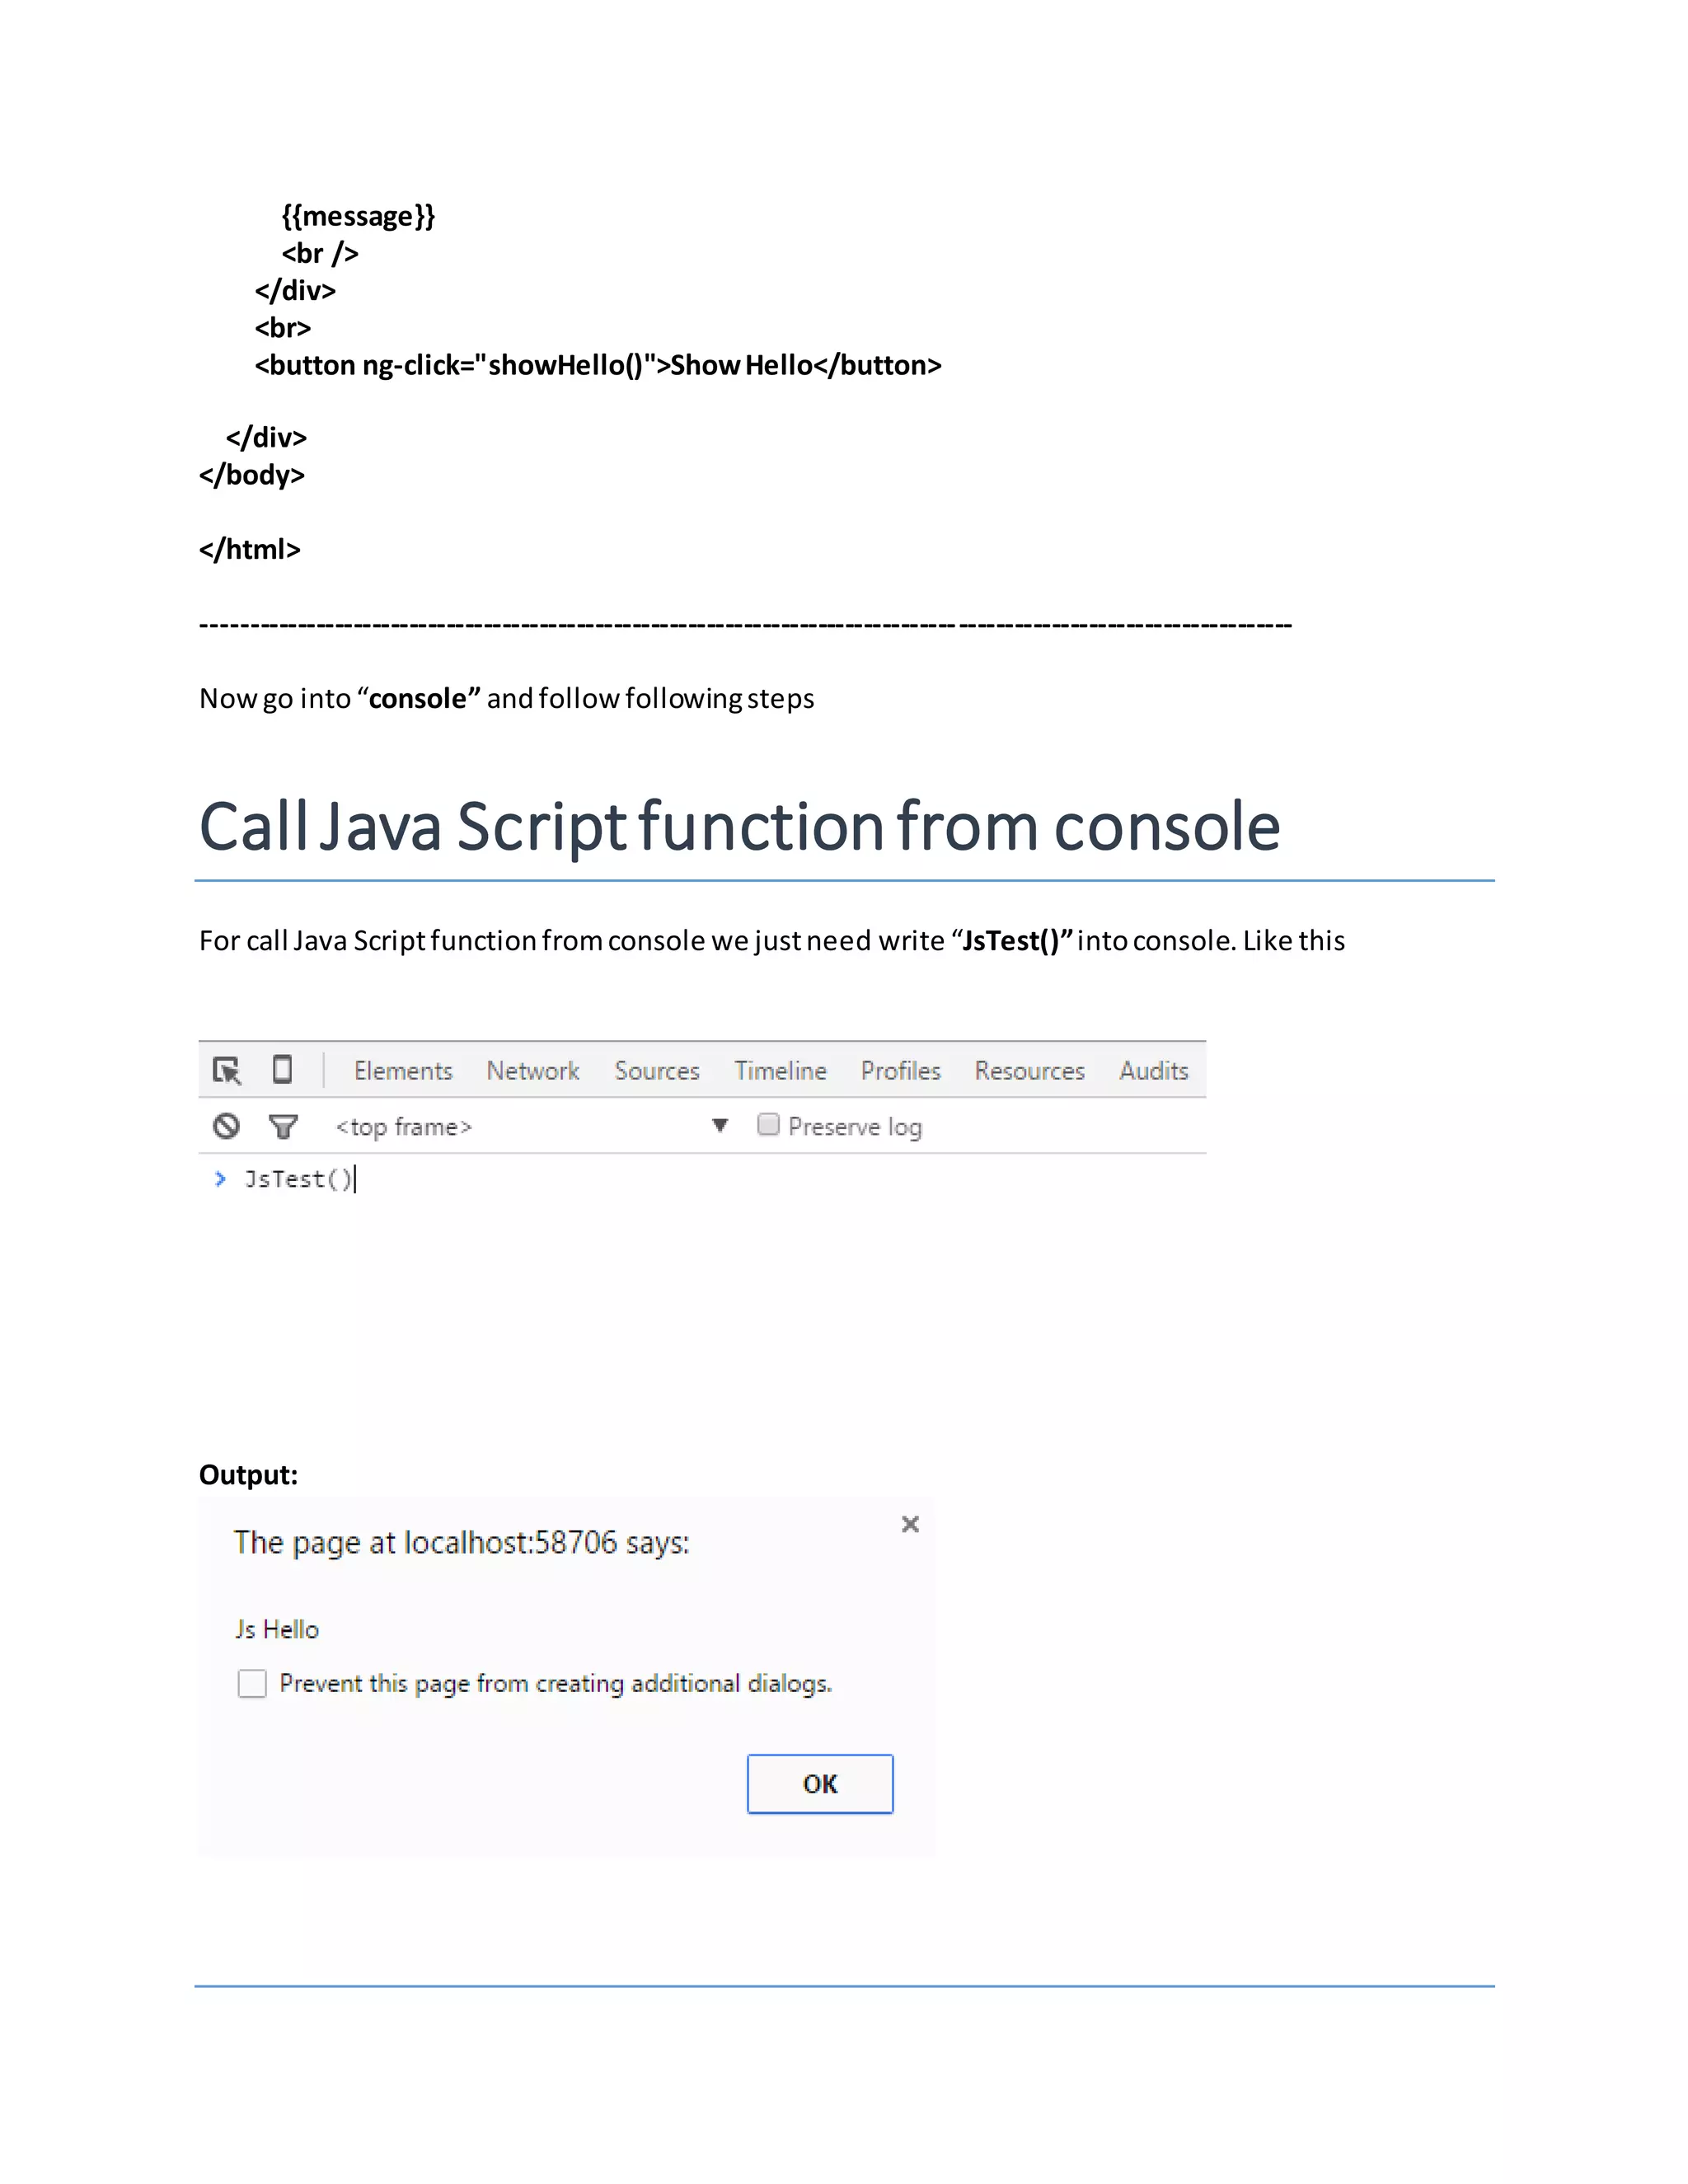Screen dimensions: 1688x2184
Task: Select the Sources tab
Action: pyautogui.click(x=656, y=1071)
